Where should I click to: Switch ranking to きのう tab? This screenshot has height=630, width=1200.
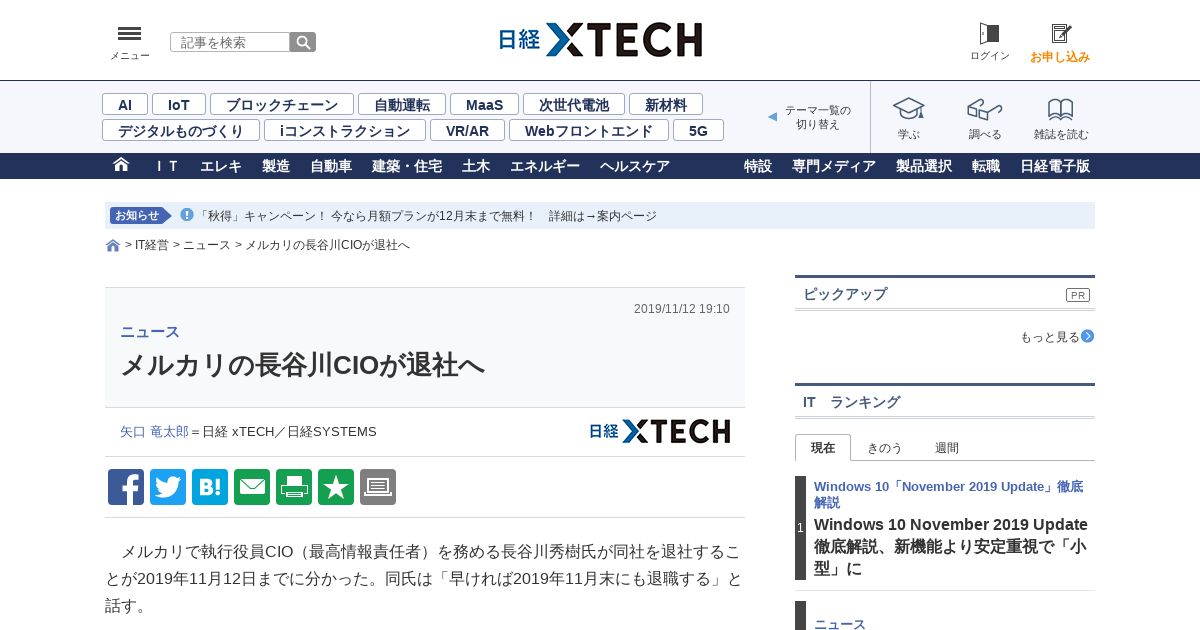click(x=884, y=448)
